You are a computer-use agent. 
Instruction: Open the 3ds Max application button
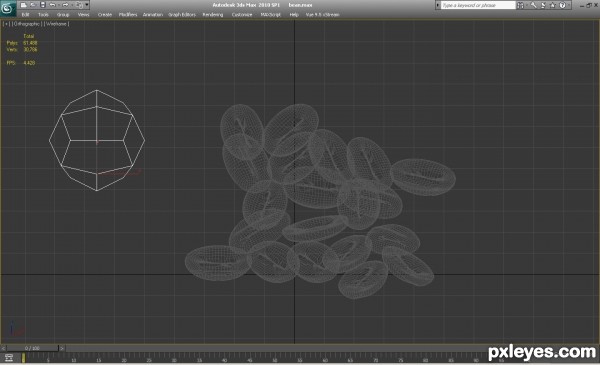pyautogui.click(x=8, y=8)
